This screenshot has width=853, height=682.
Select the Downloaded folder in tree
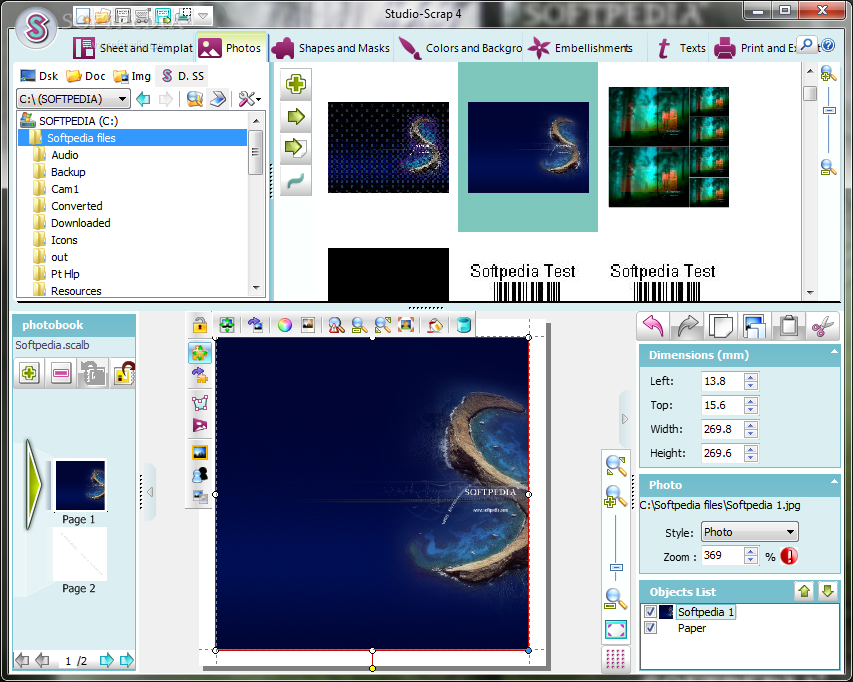[80, 223]
